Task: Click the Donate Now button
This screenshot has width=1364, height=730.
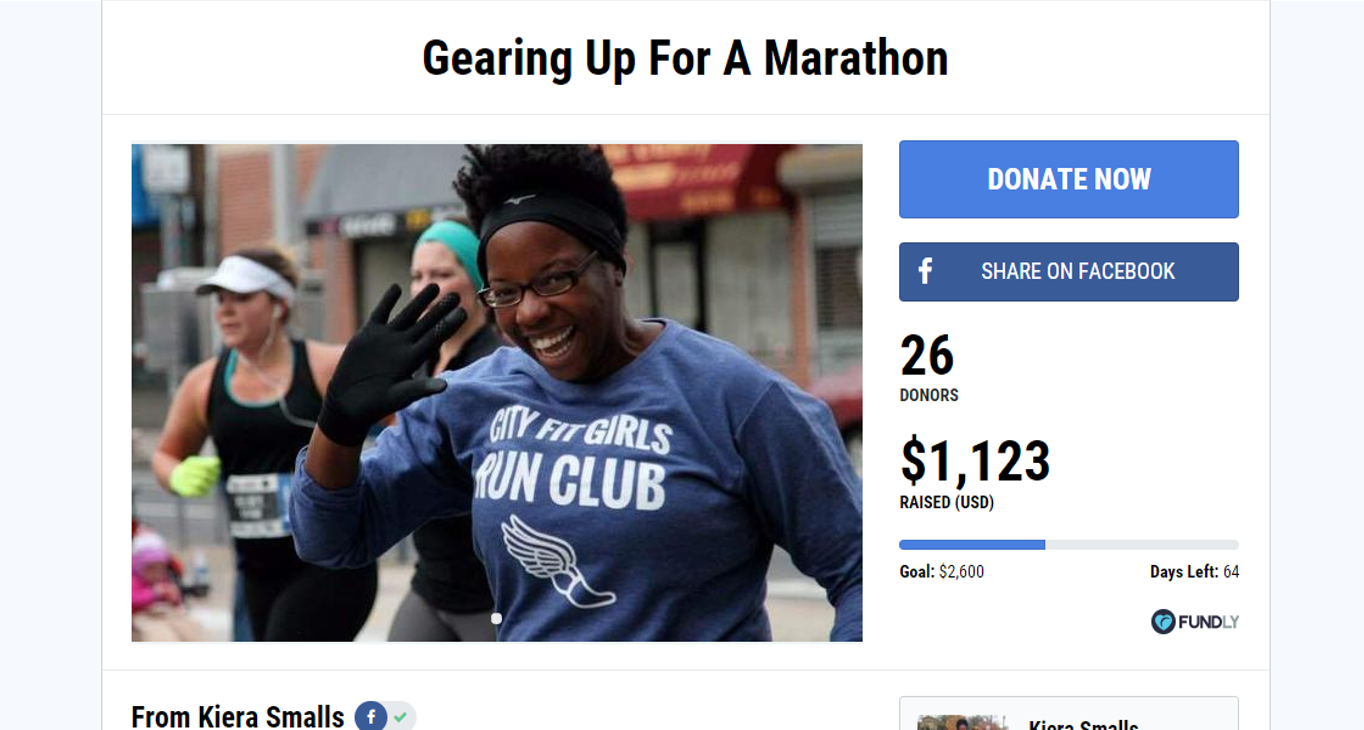Action: pyautogui.click(x=1068, y=179)
